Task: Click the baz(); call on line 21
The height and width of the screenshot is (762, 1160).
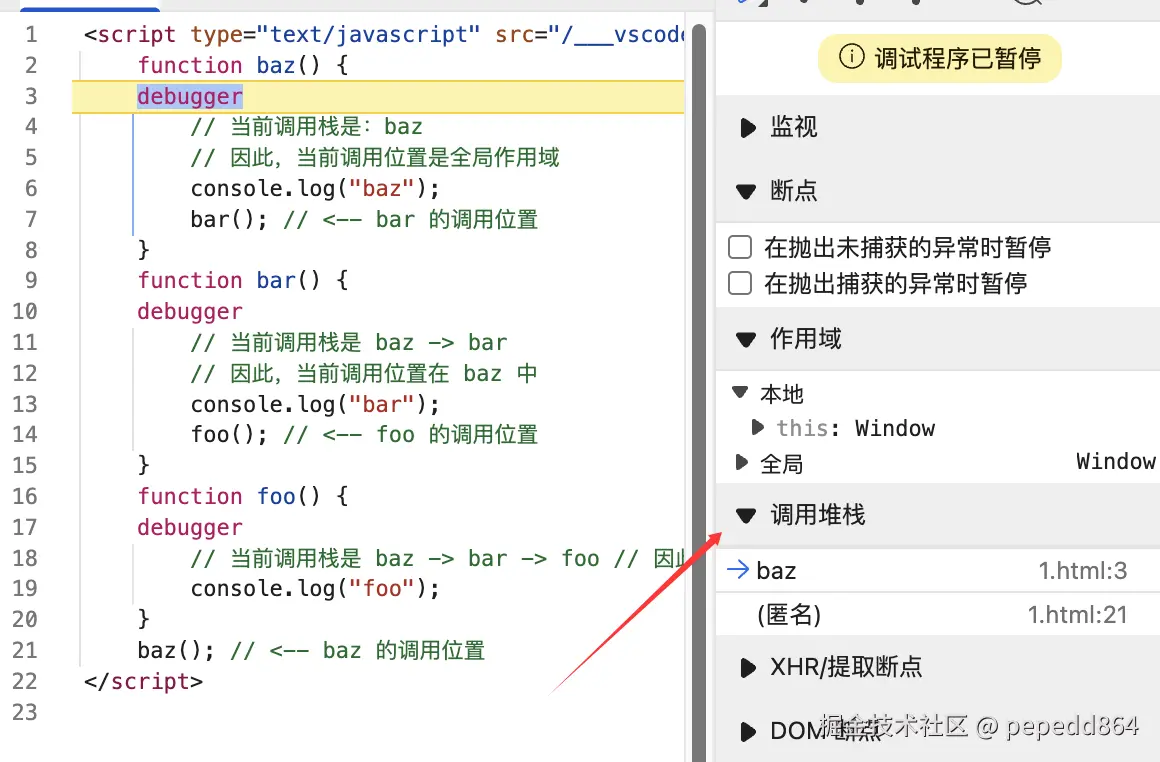Action: click(x=175, y=650)
